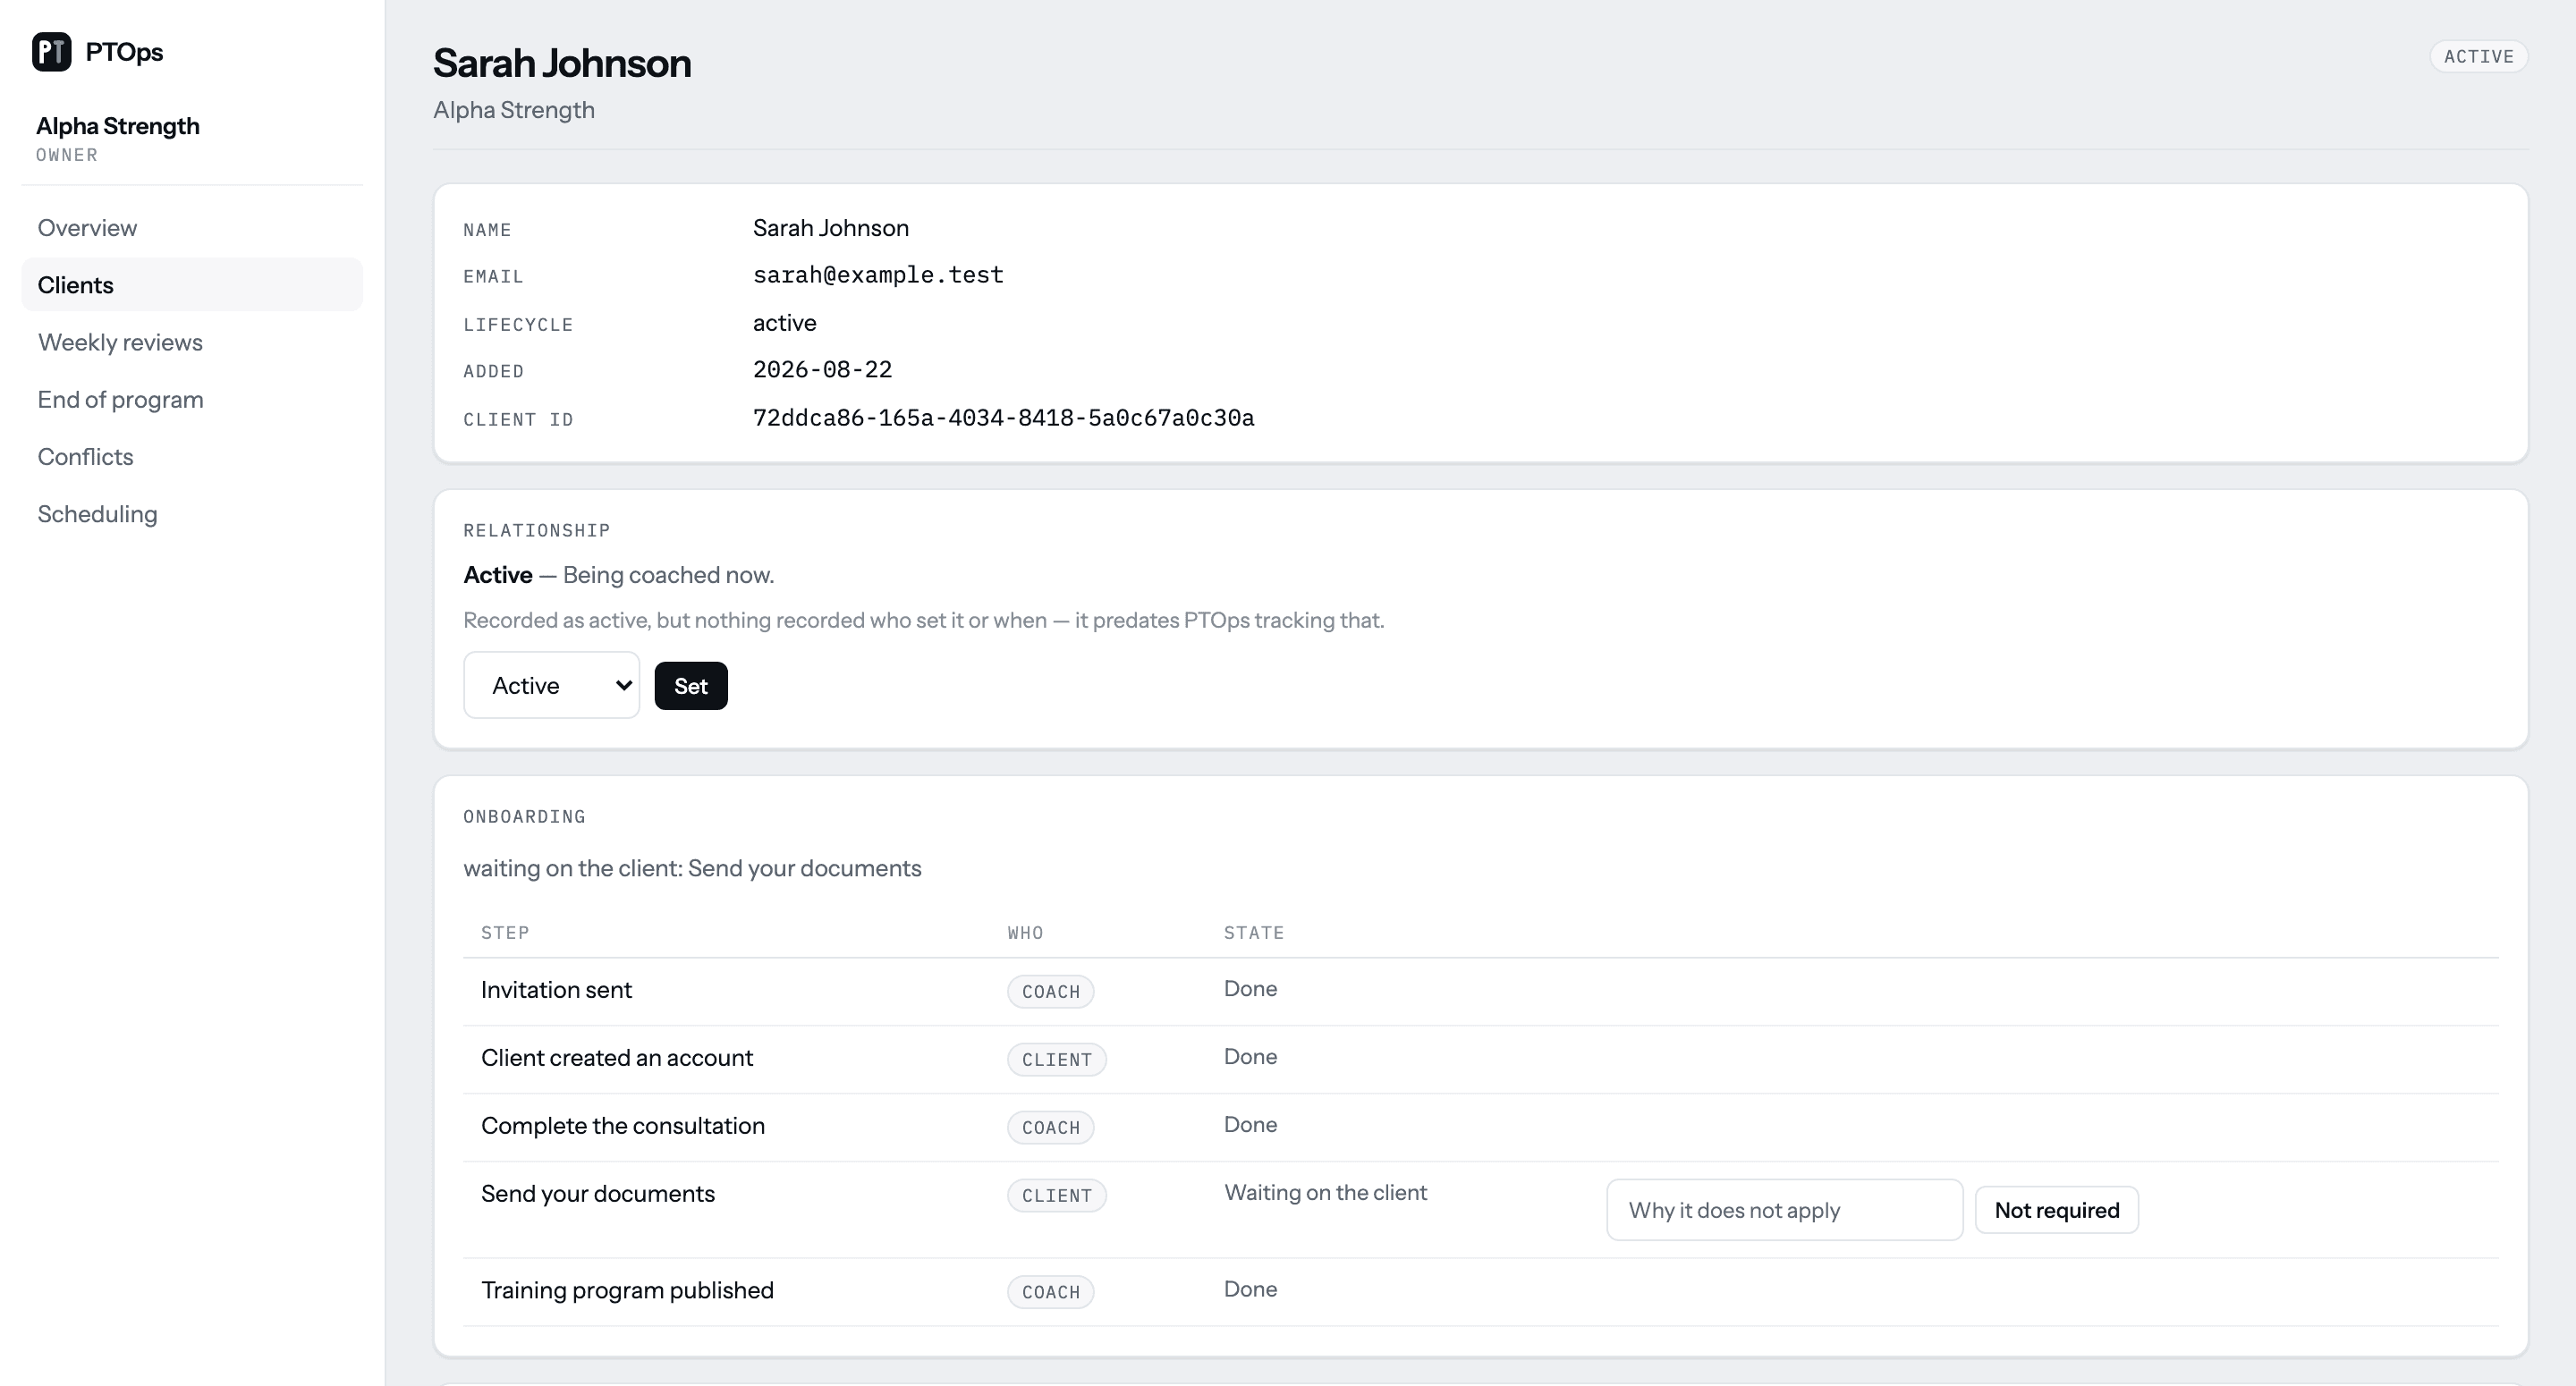Click Done state for Training program published
The height and width of the screenshot is (1386, 2576).
(1250, 1289)
